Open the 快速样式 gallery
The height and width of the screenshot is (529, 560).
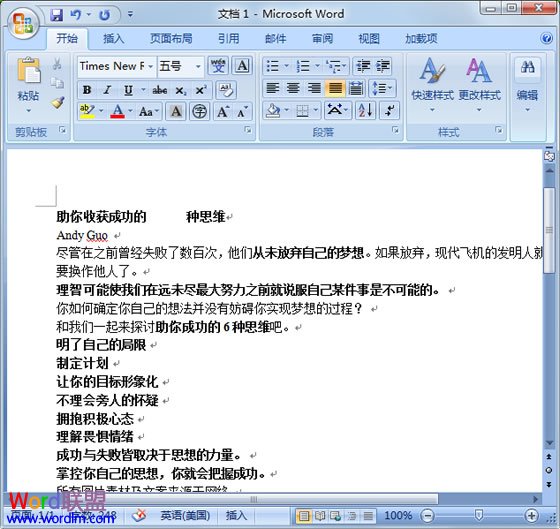tap(432, 84)
